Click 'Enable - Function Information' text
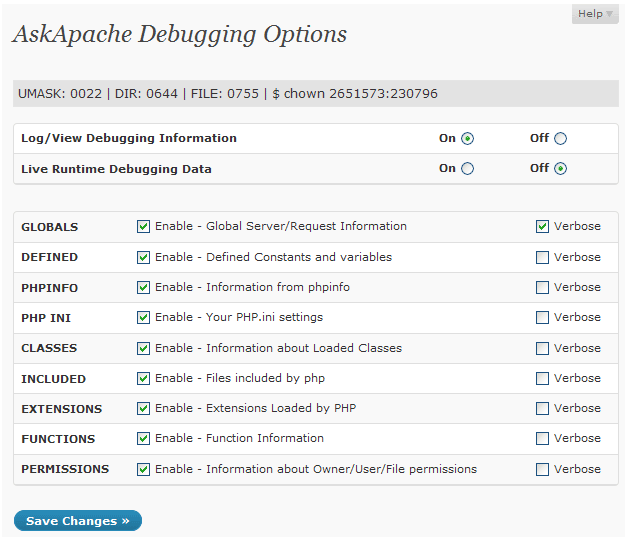This screenshot has width=625, height=537. point(239,438)
